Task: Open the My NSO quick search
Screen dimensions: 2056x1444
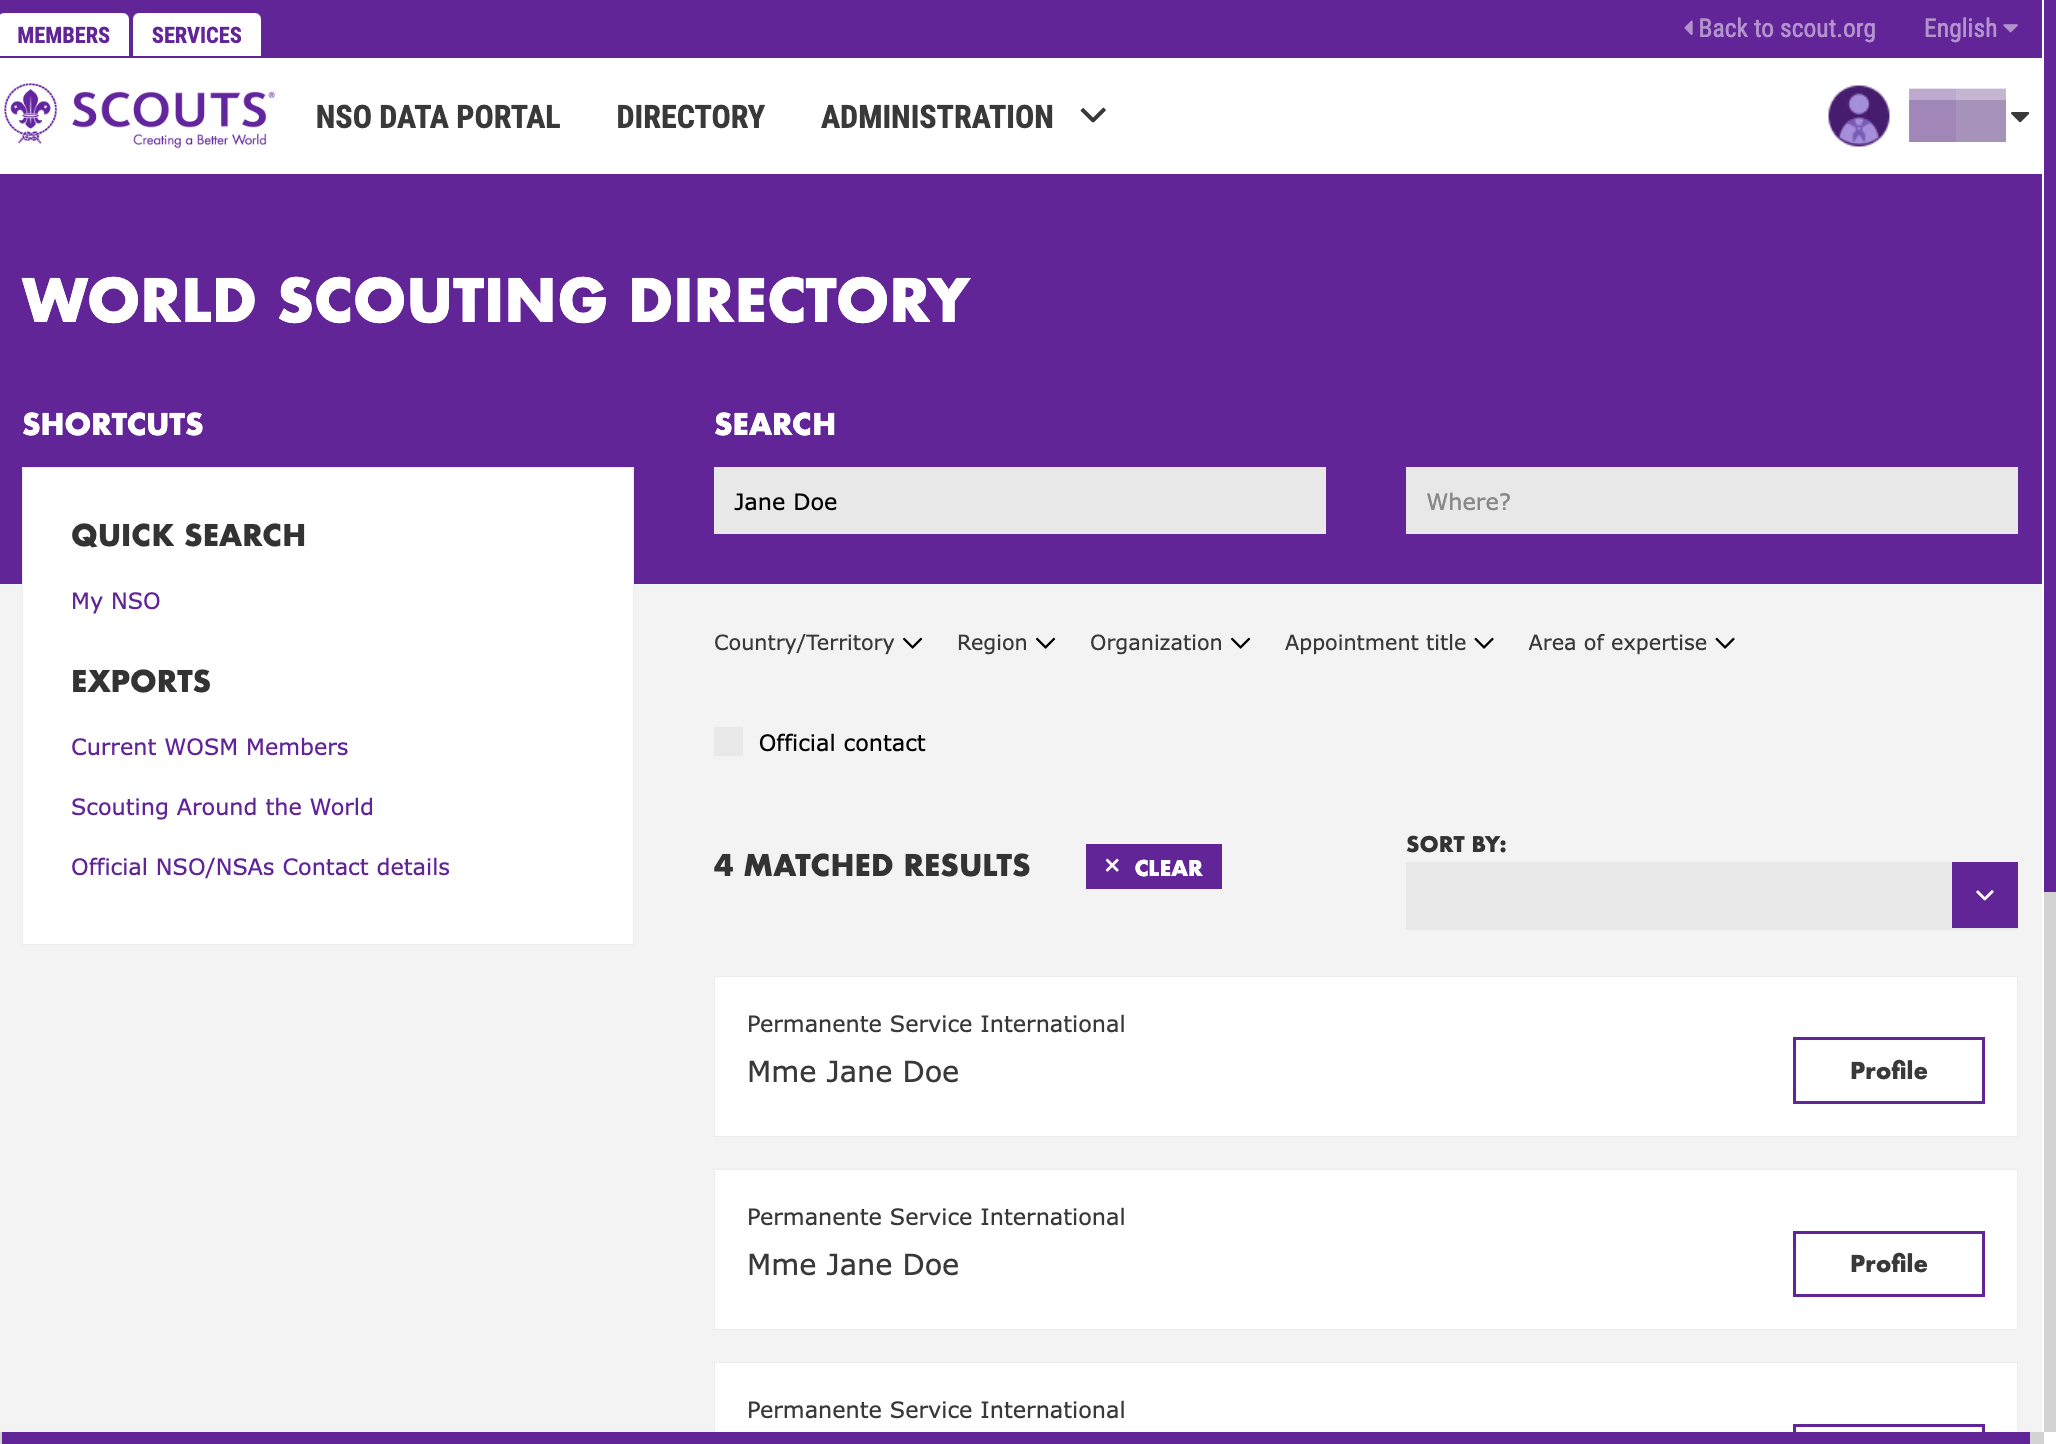Action: [x=115, y=601]
